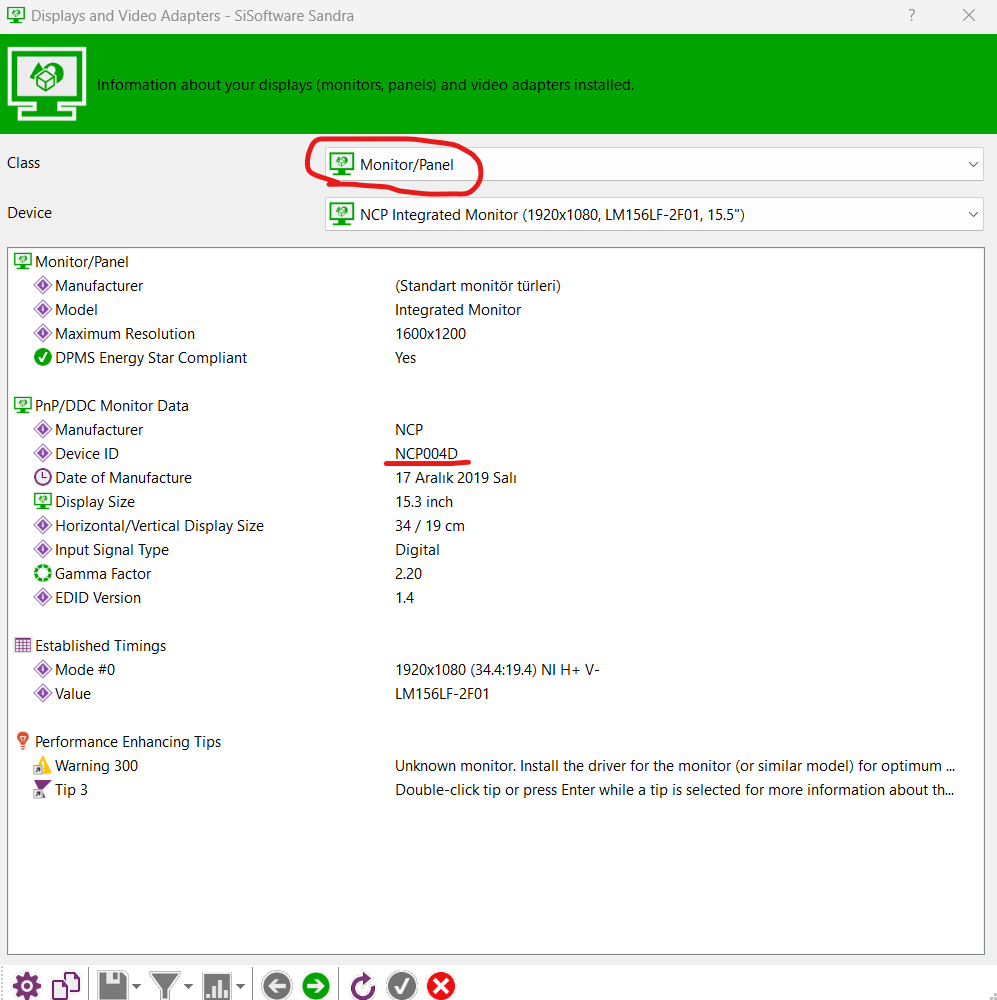Select the Performance Enhancing Tips section header
997x1000 pixels.
coord(128,742)
